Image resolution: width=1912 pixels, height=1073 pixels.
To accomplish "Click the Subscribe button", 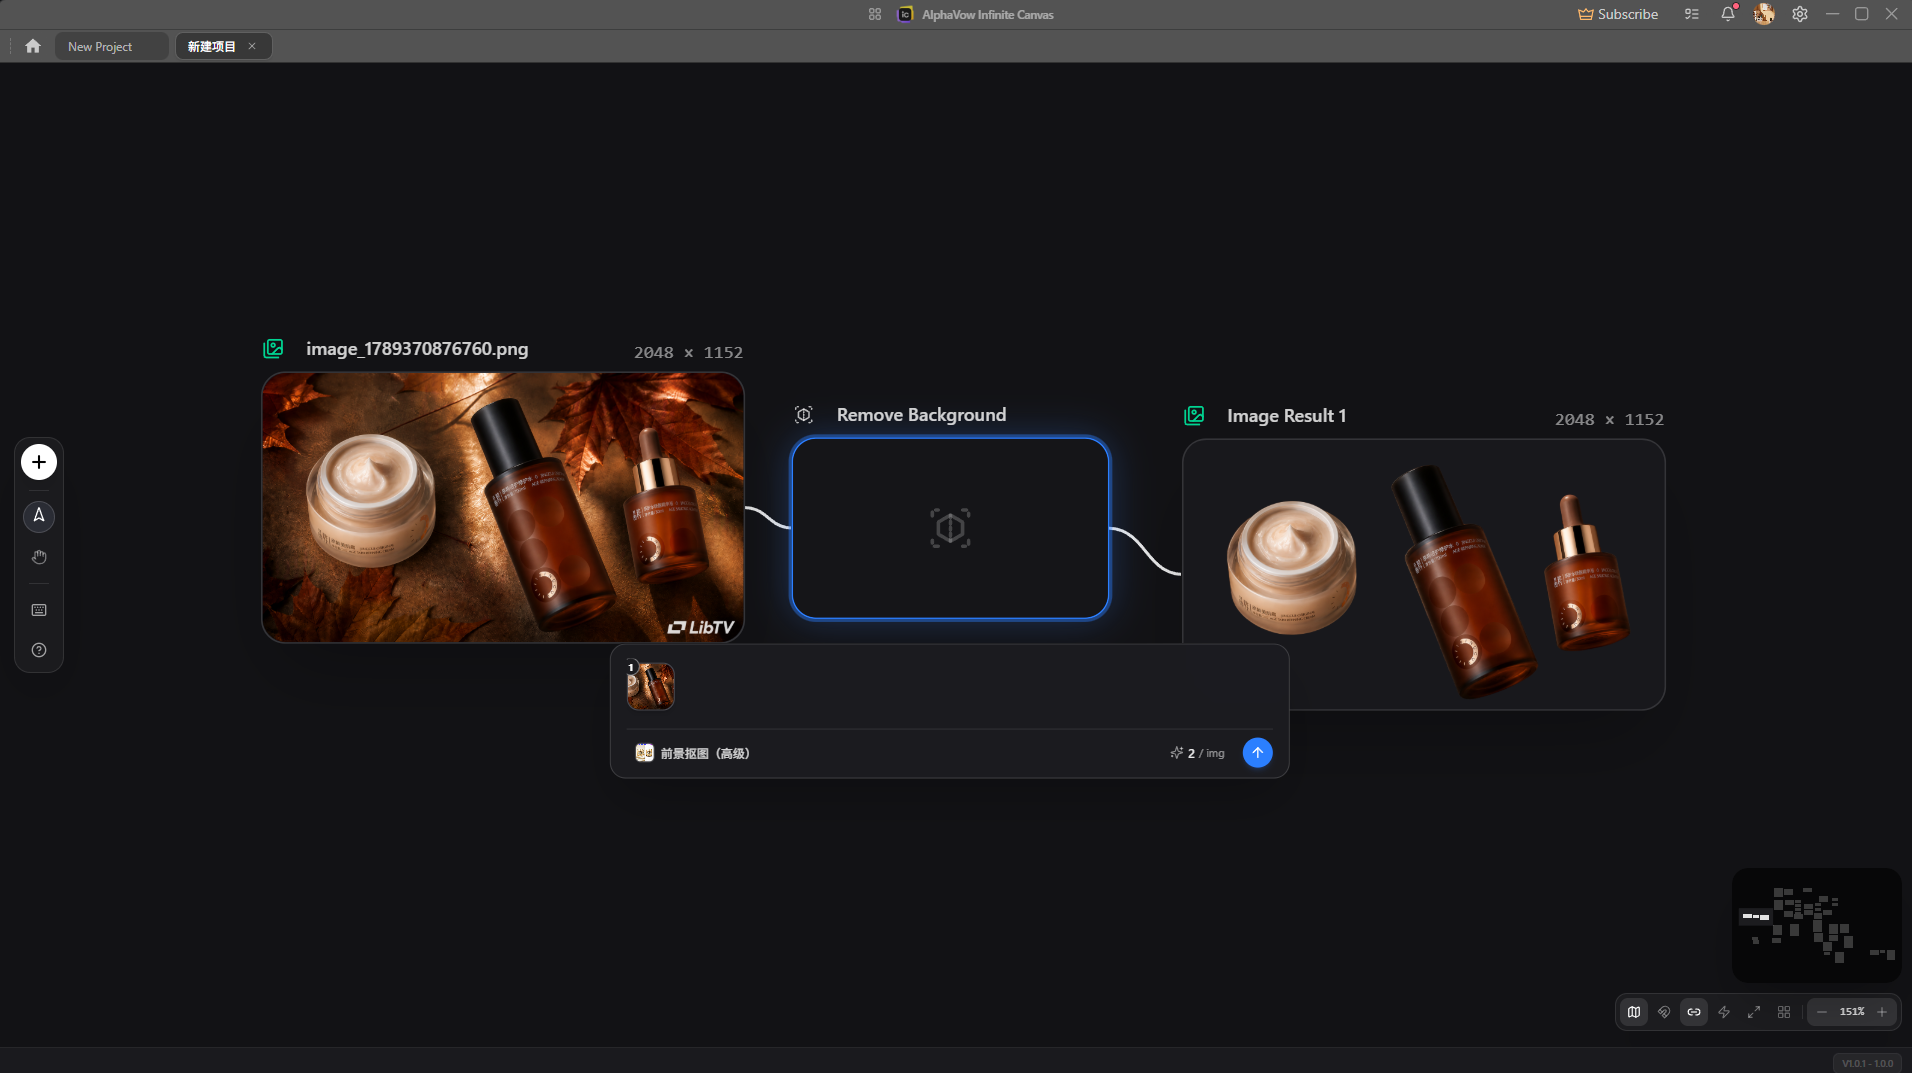I will (1618, 14).
